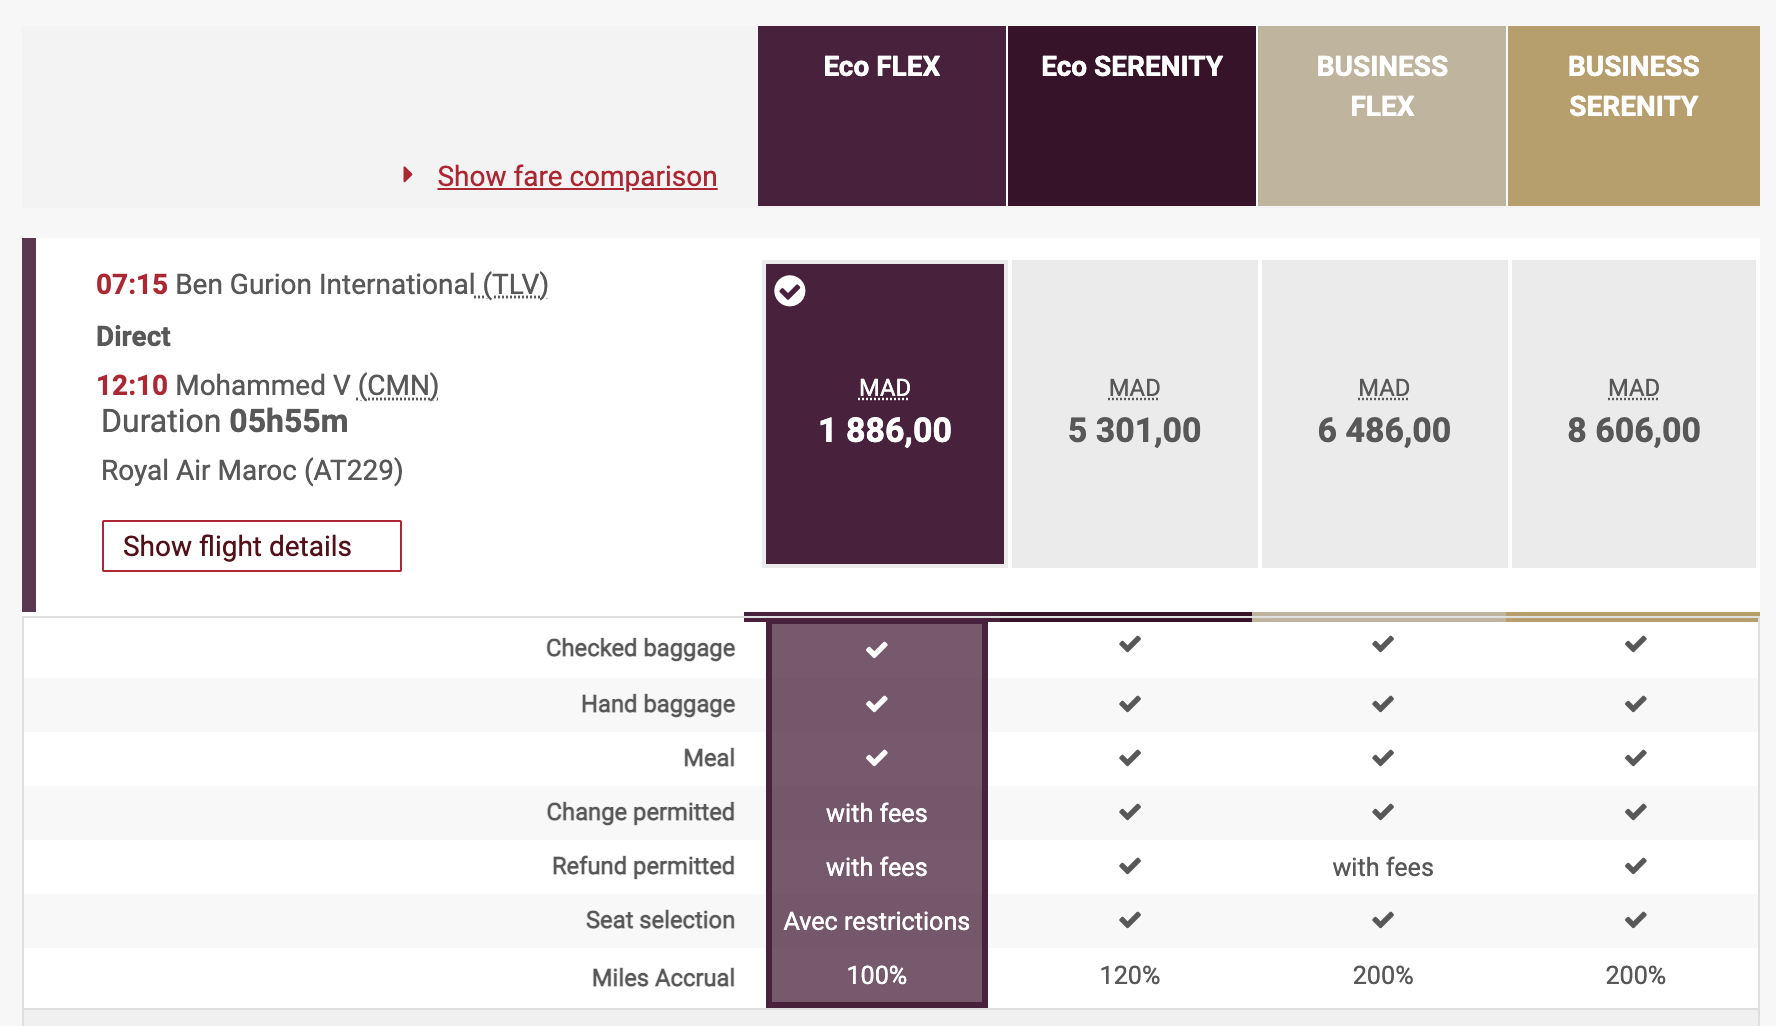Click the Show flight details button
Image resolution: width=1776 pixels, height=1026 pixels.
[252, 546]
